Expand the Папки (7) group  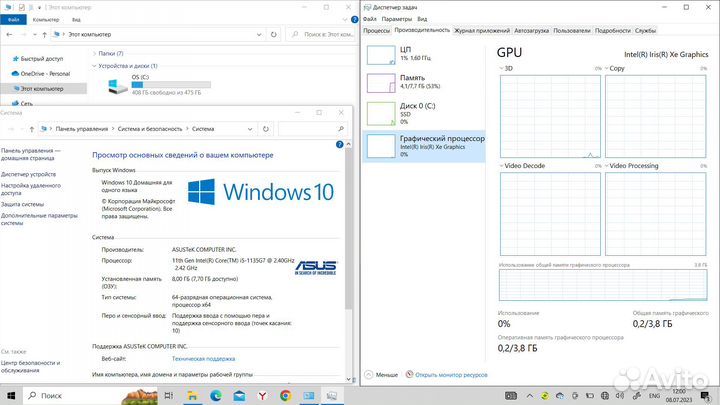click(96, 53)
